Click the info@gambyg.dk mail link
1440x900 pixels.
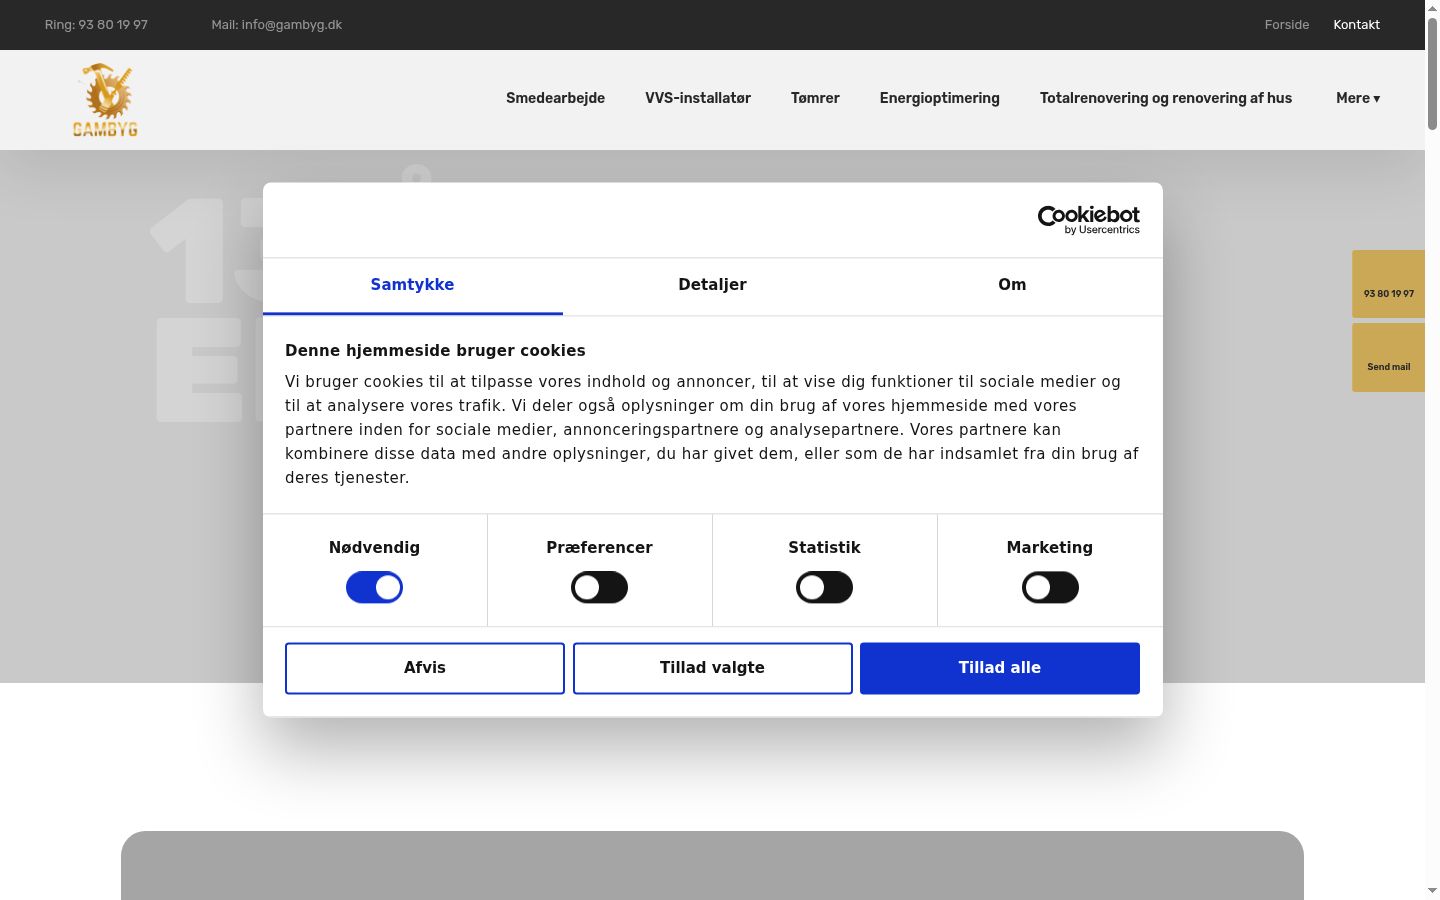277,25
